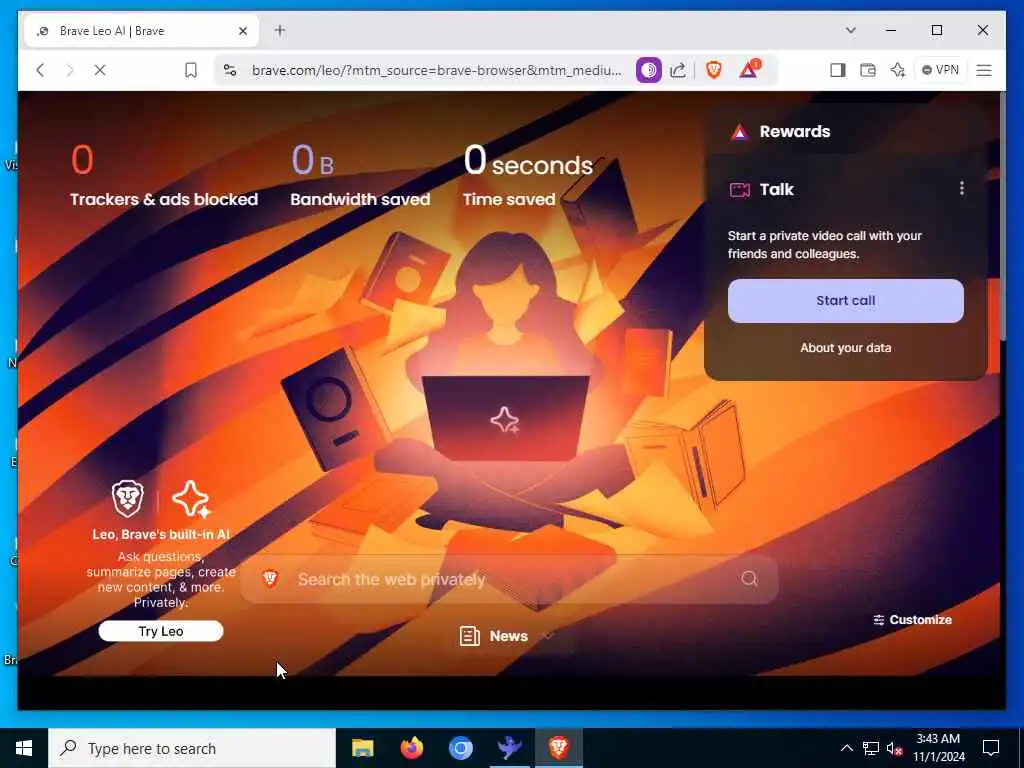Open the VPN button
This screenshot has height=768, width=1024.
(x=940, y=70)
